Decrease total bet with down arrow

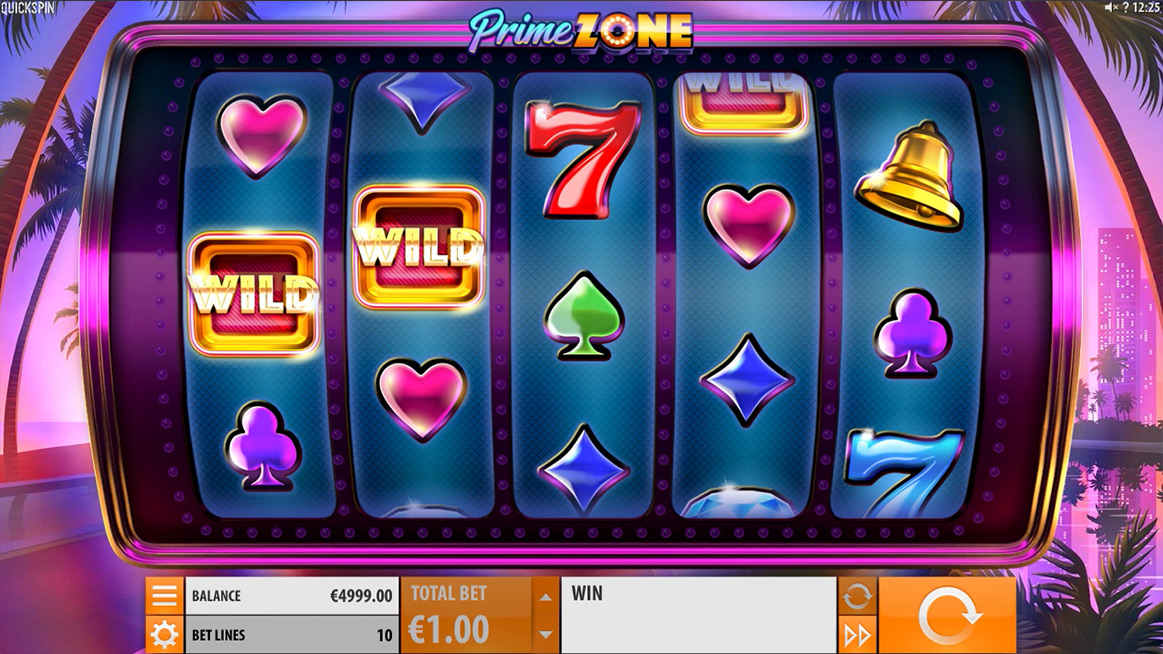click(545, 635)
